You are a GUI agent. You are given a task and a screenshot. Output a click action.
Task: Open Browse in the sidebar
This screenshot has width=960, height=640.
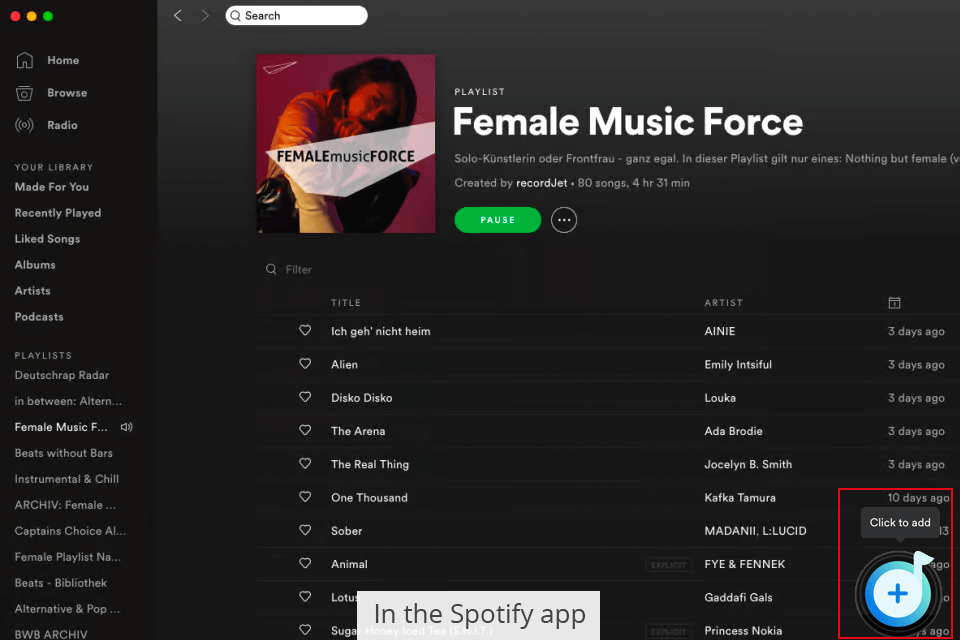tap(67, 92)
